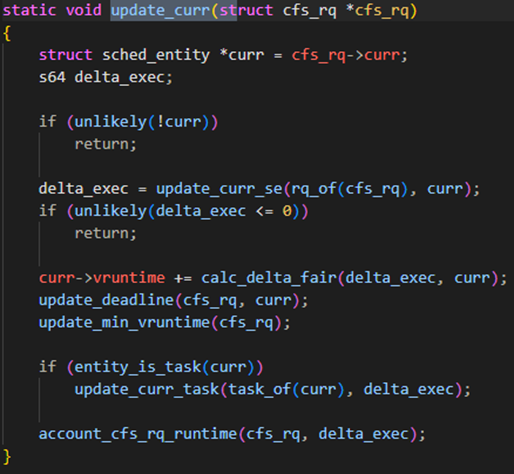514x474 pixels.
Task: Click the sched_entity type name
Action: point(156,55)
